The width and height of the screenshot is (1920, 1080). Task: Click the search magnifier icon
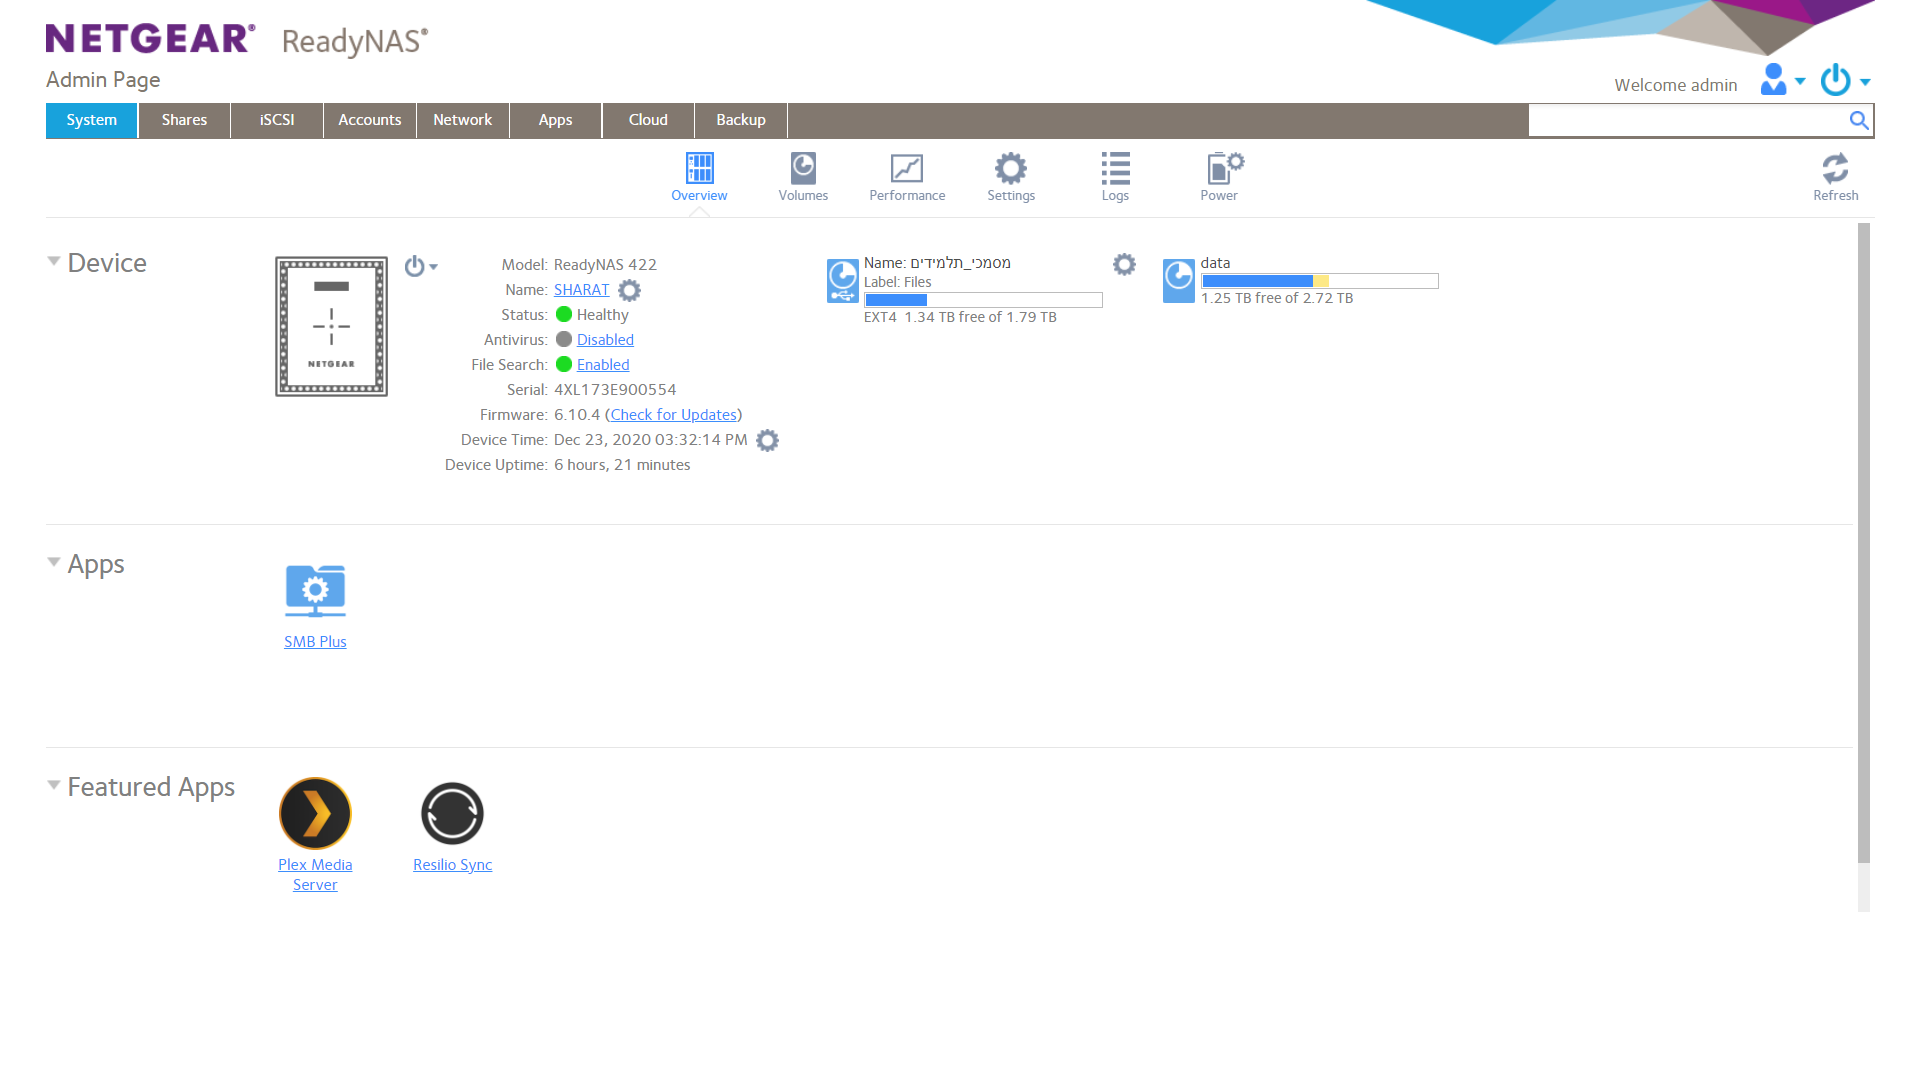(x=1858, y=120)
